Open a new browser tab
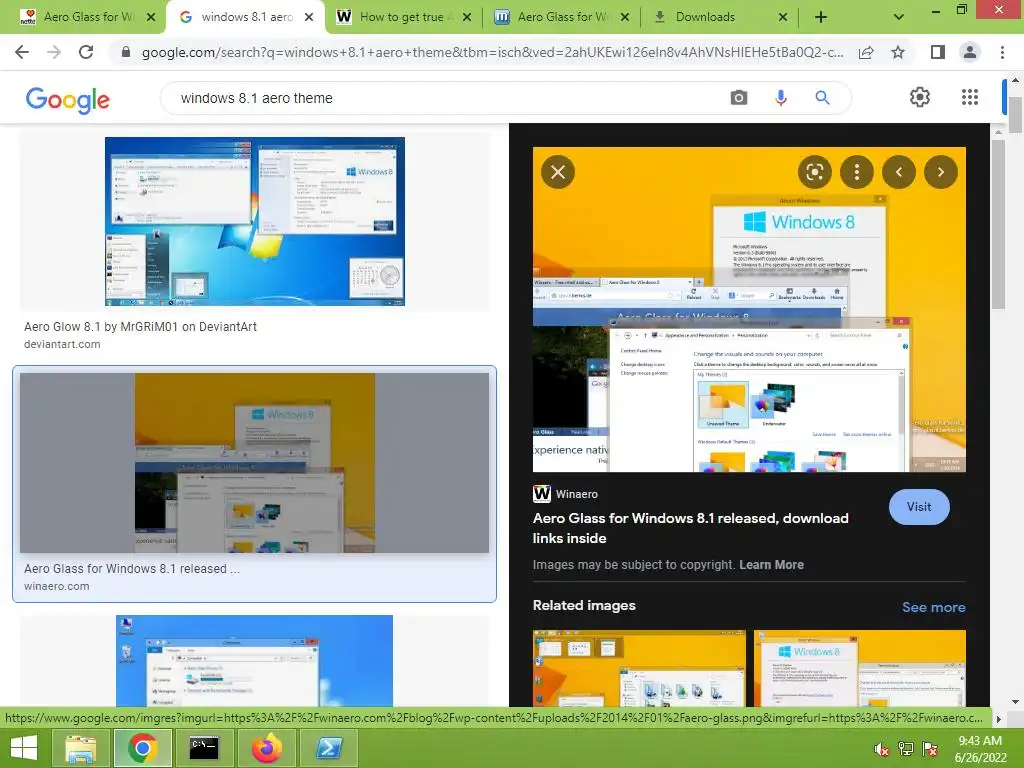Image resolution: width=1024 pixels, height=768 pixels. [x=821, y=18]
